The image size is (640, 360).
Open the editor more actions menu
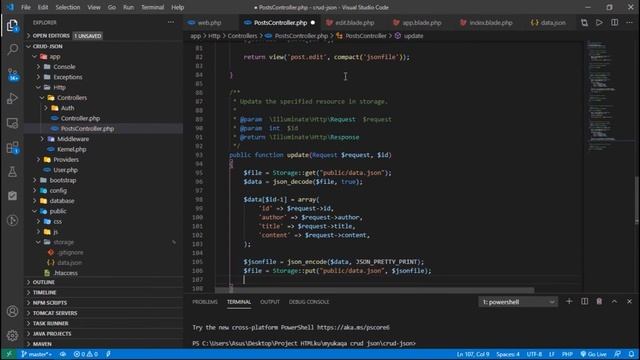629,23
